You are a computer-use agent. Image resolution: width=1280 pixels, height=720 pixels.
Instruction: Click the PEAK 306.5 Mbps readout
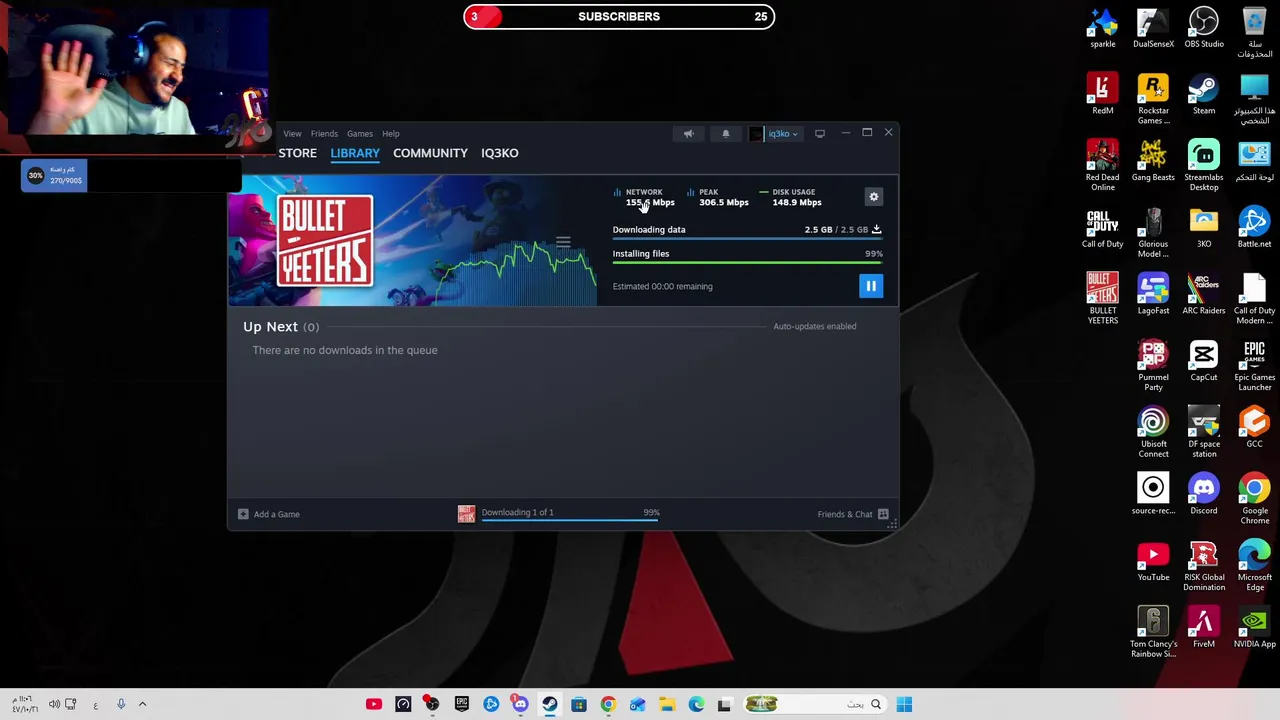click(x=718, y=197)
